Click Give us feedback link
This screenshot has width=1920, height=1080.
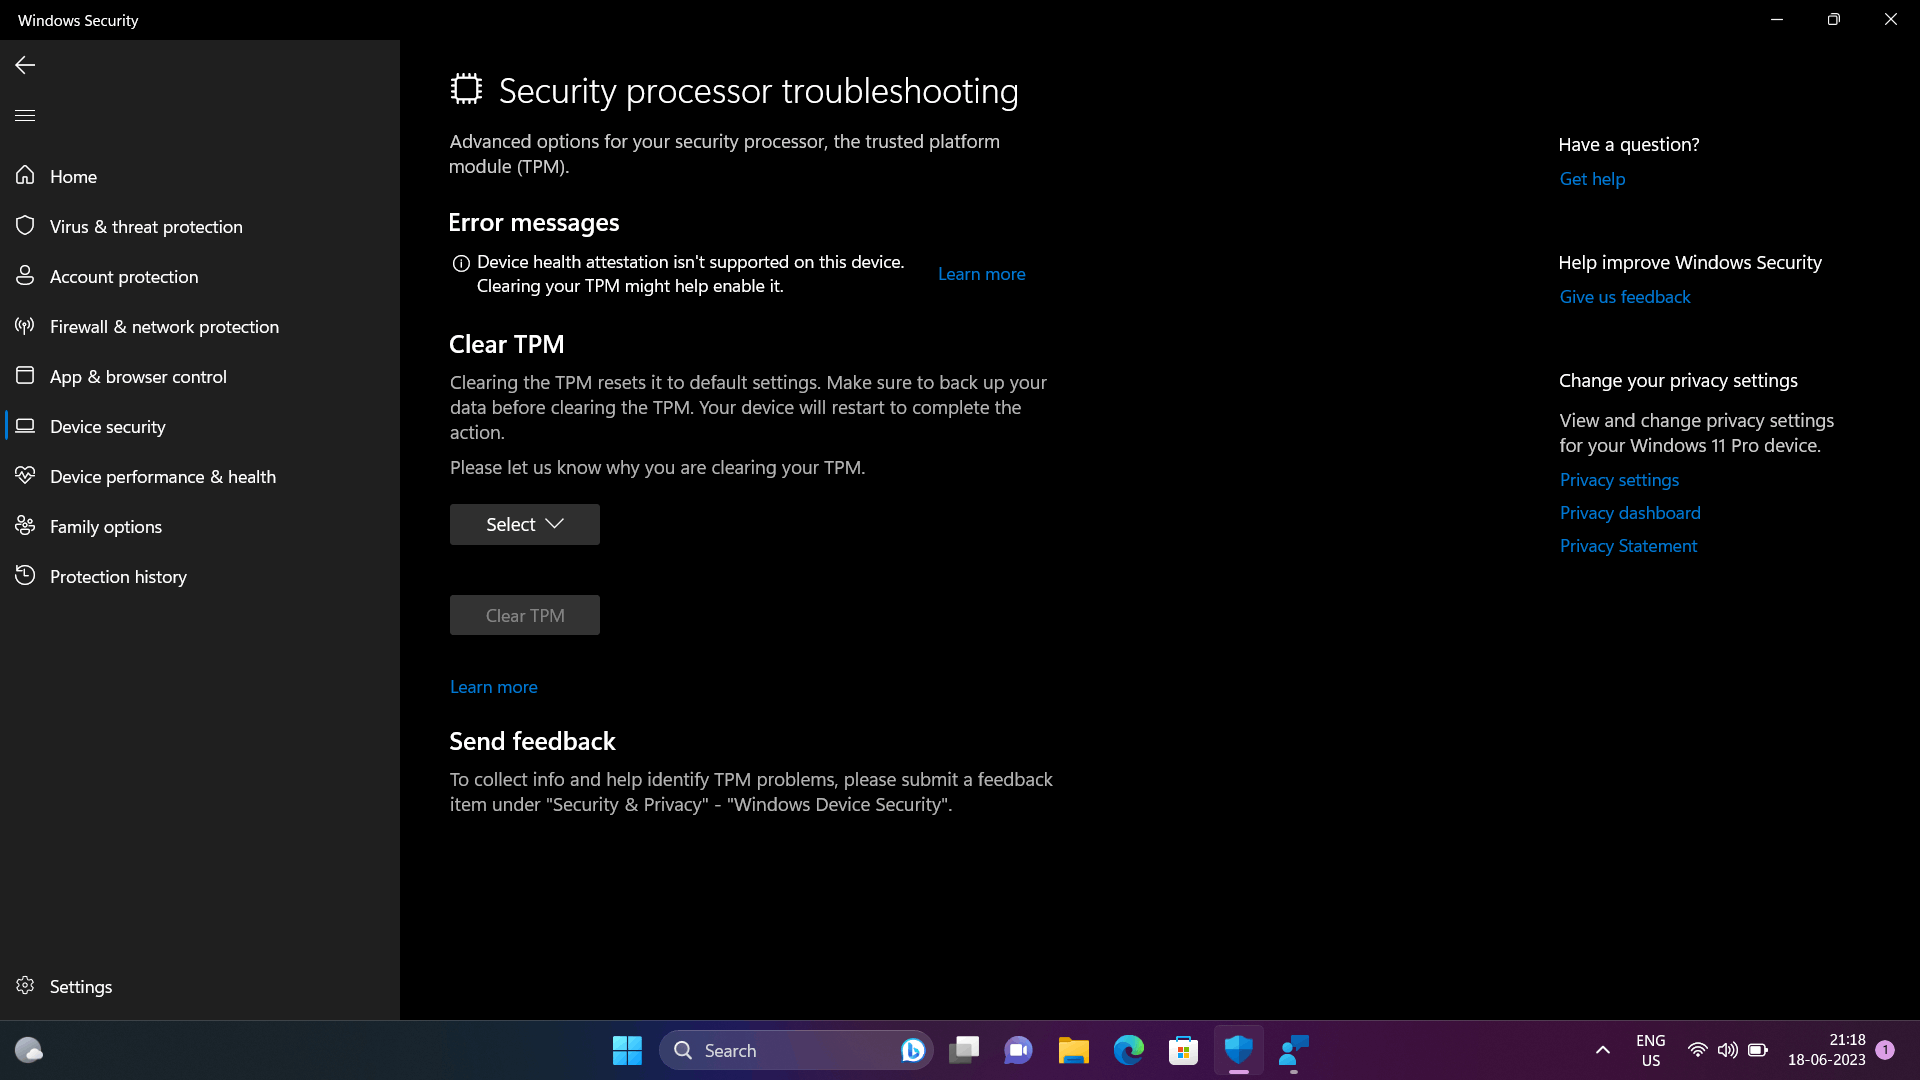[1624, 297]
